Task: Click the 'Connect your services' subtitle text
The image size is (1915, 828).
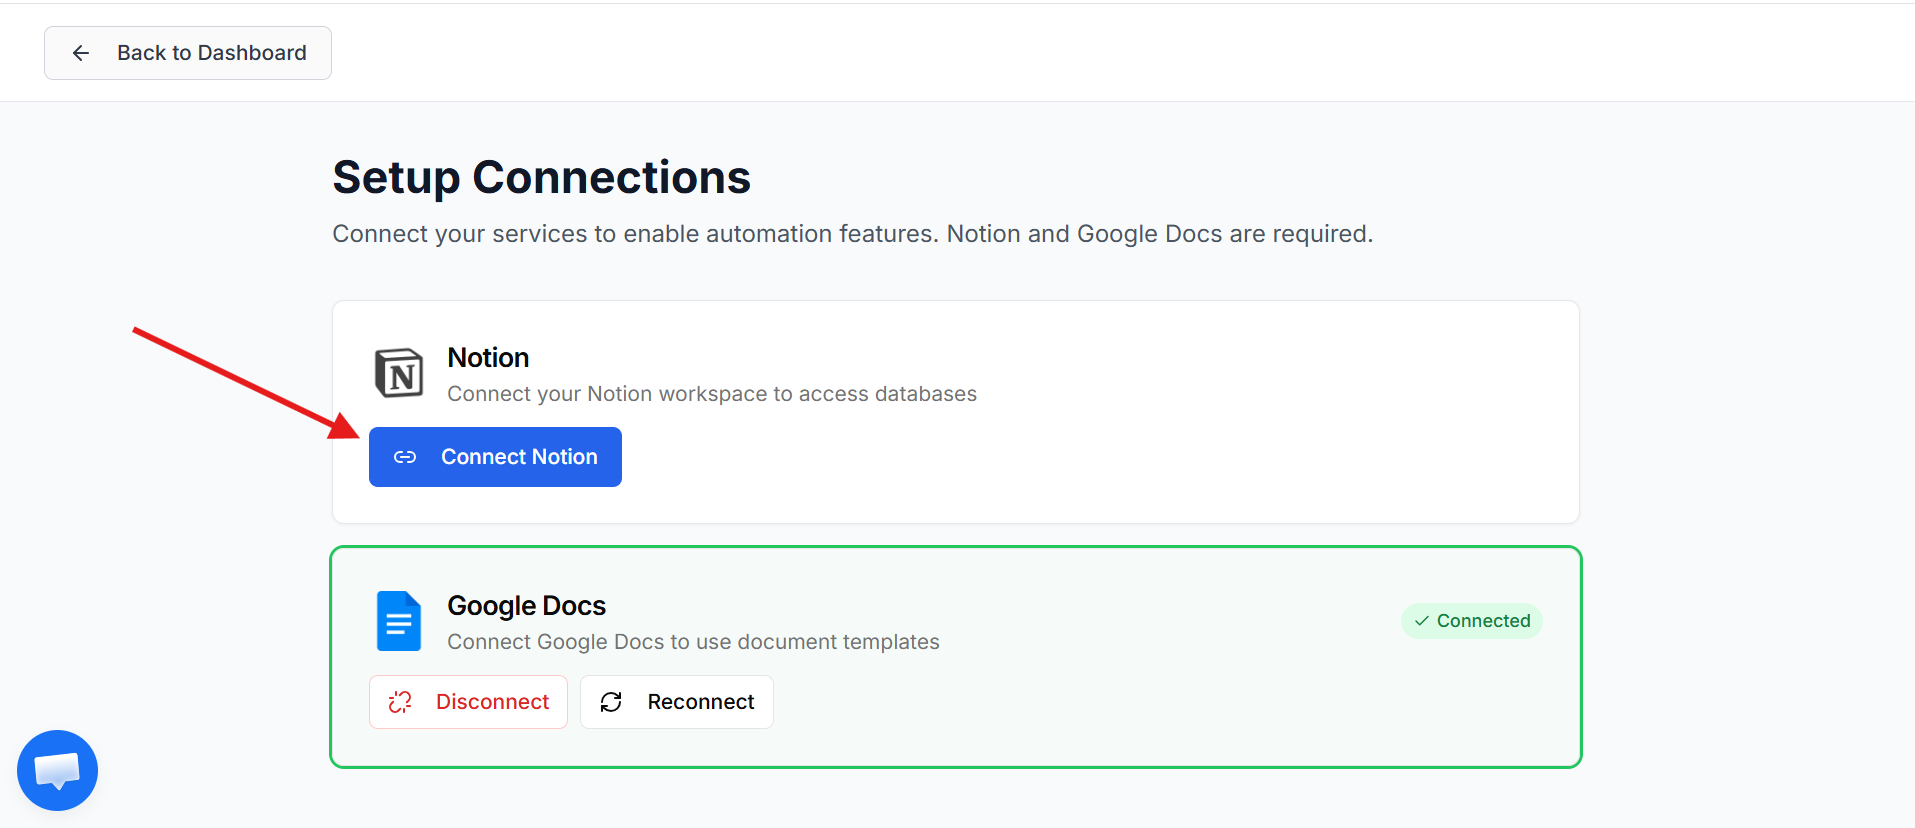Action: pos(852,234)
